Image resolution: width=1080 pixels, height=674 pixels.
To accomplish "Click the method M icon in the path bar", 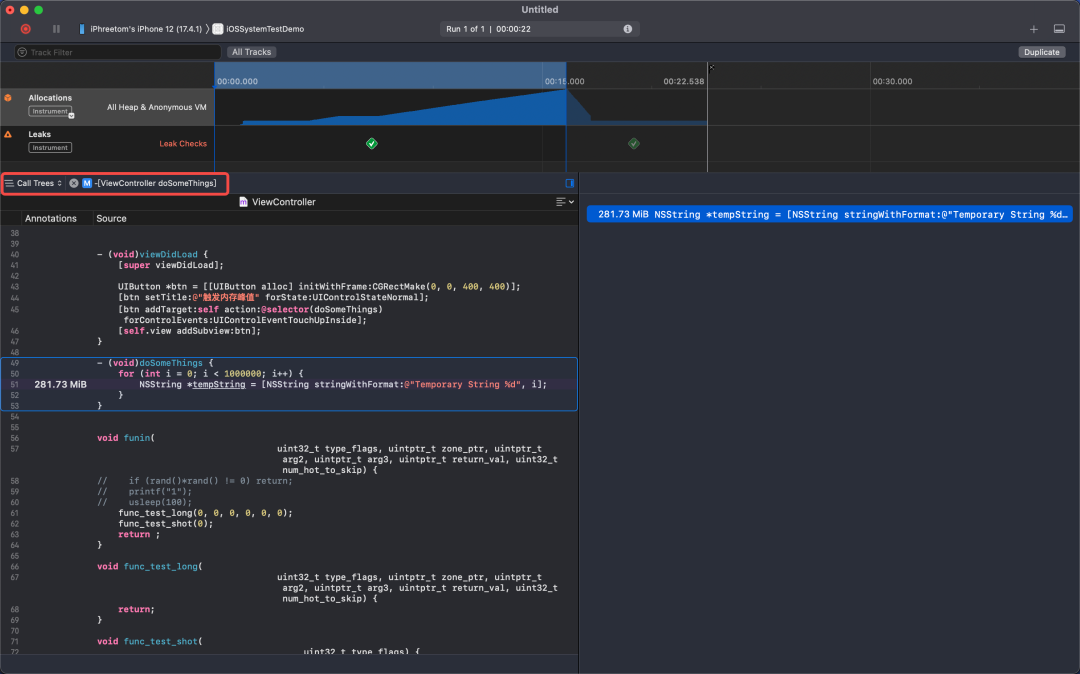I will [x=87, y=183].
